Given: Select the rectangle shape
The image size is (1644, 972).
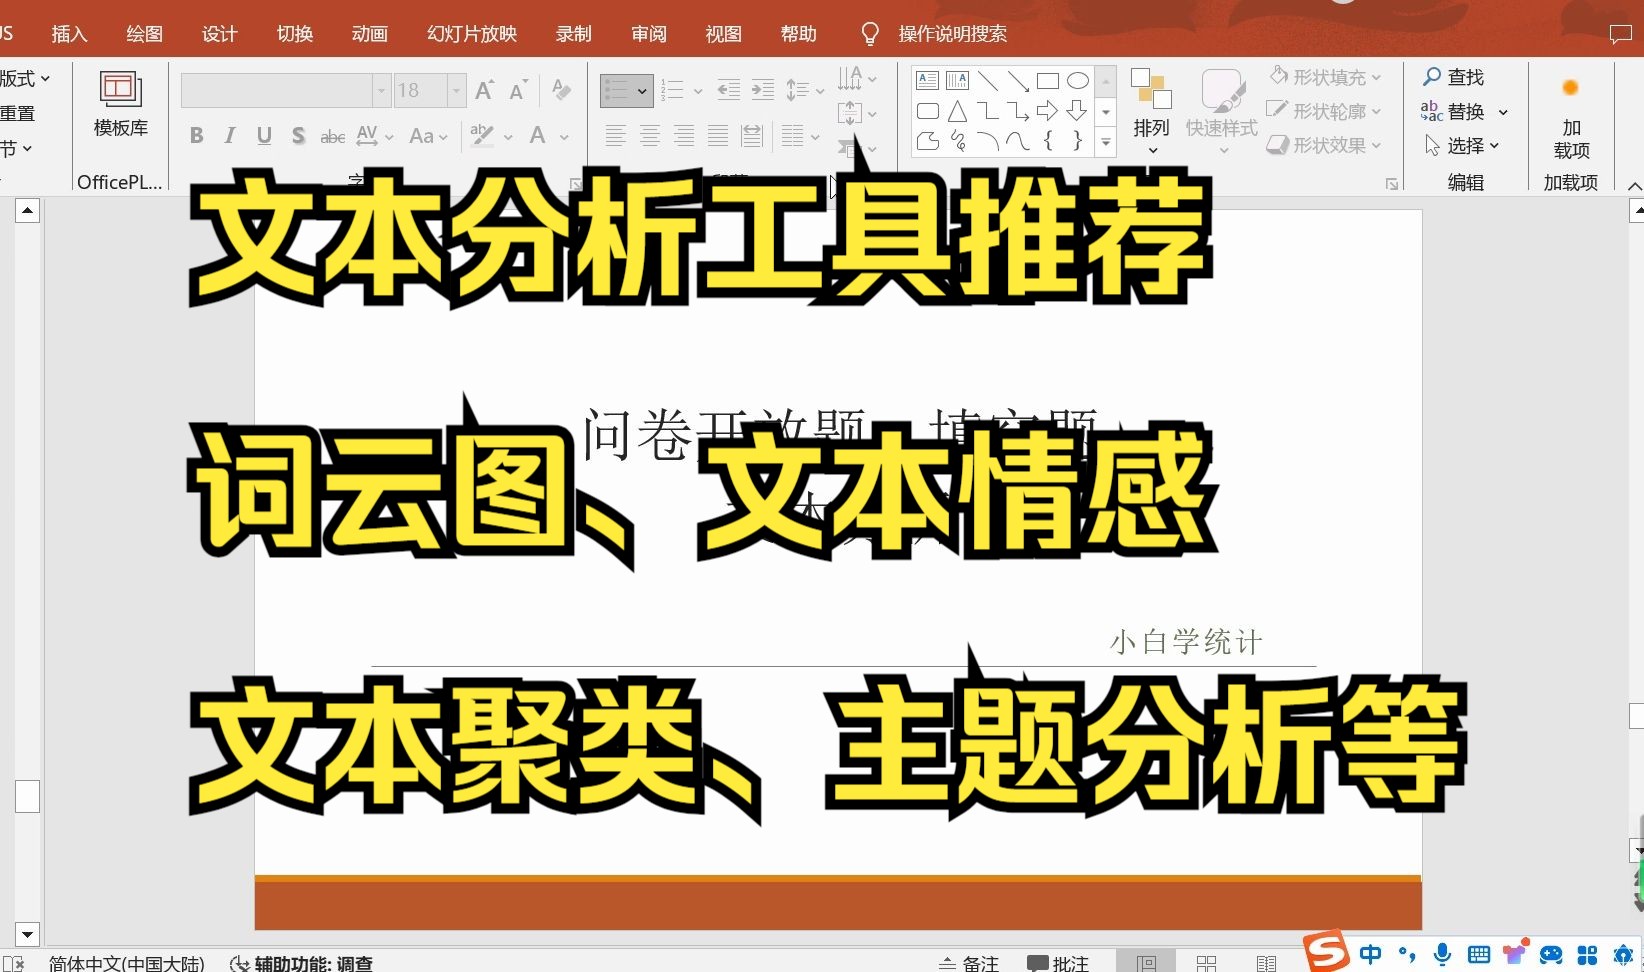Looking at the screenshot, I should pyautogui.click(x=1048, y=81).
